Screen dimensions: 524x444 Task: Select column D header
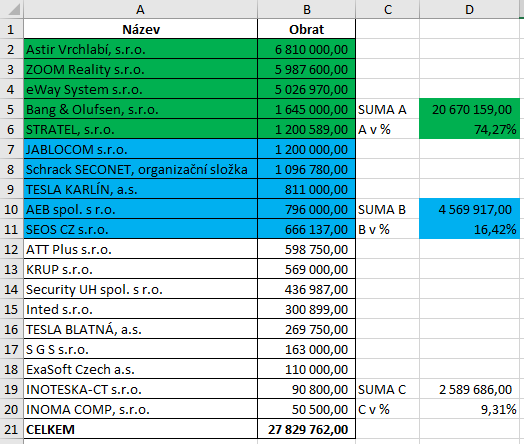tap(469, 9)
